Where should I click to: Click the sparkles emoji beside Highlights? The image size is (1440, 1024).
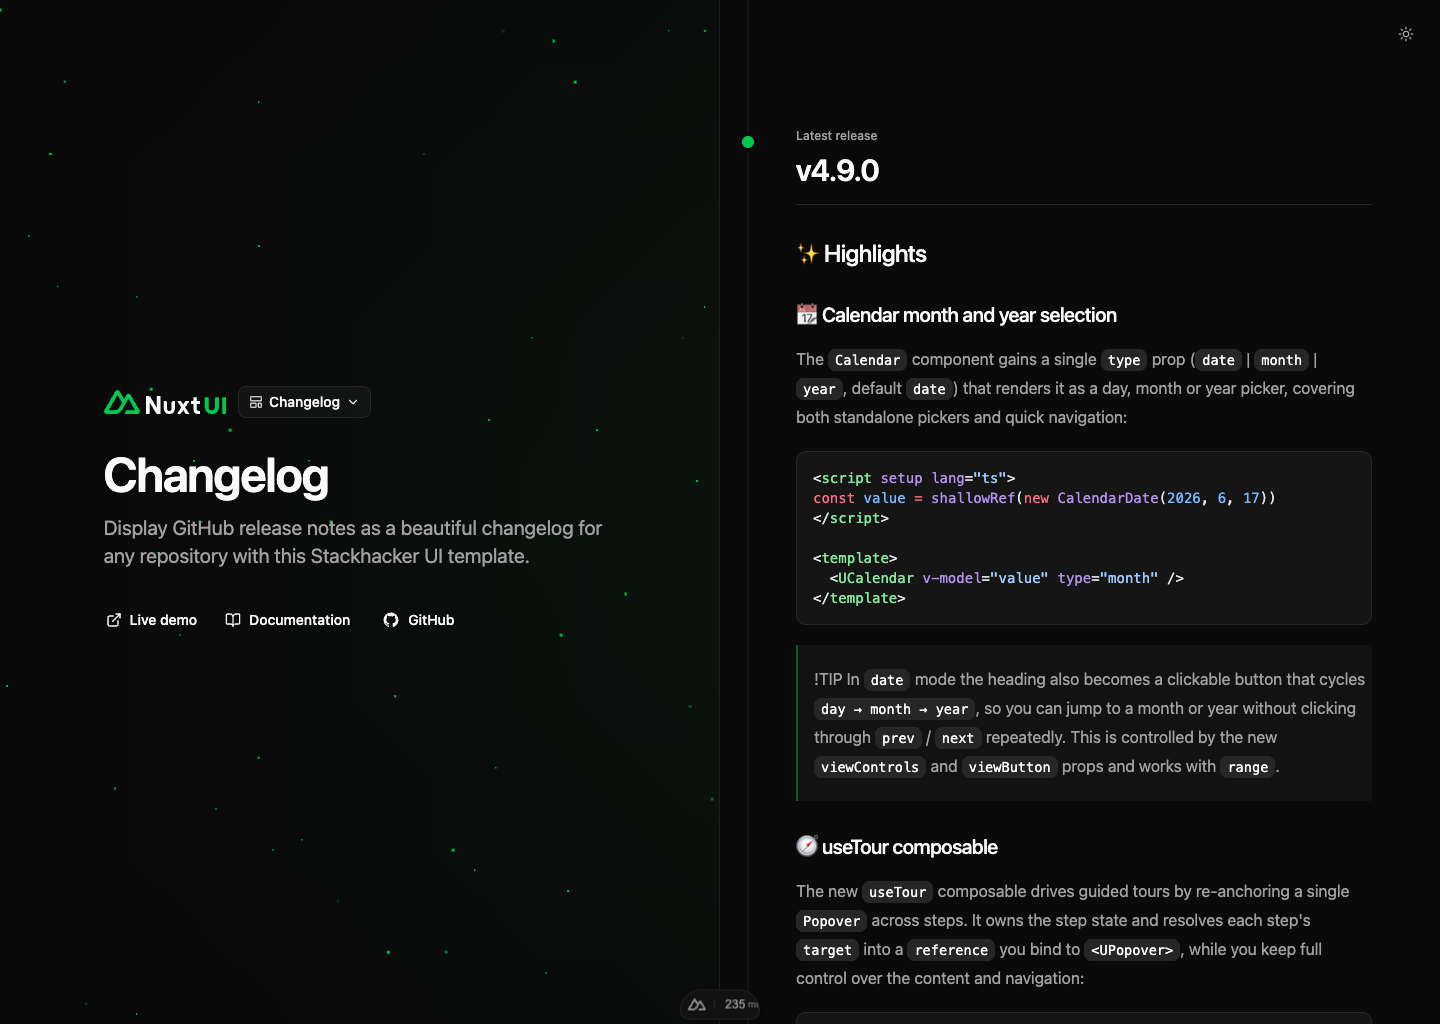(x=807, y=254)
